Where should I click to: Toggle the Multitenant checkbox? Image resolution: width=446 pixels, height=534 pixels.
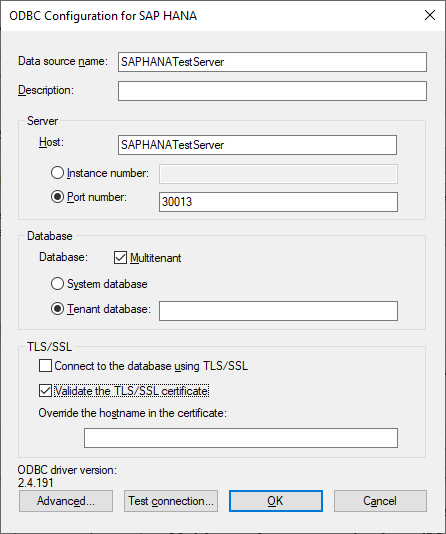[120, 258]
